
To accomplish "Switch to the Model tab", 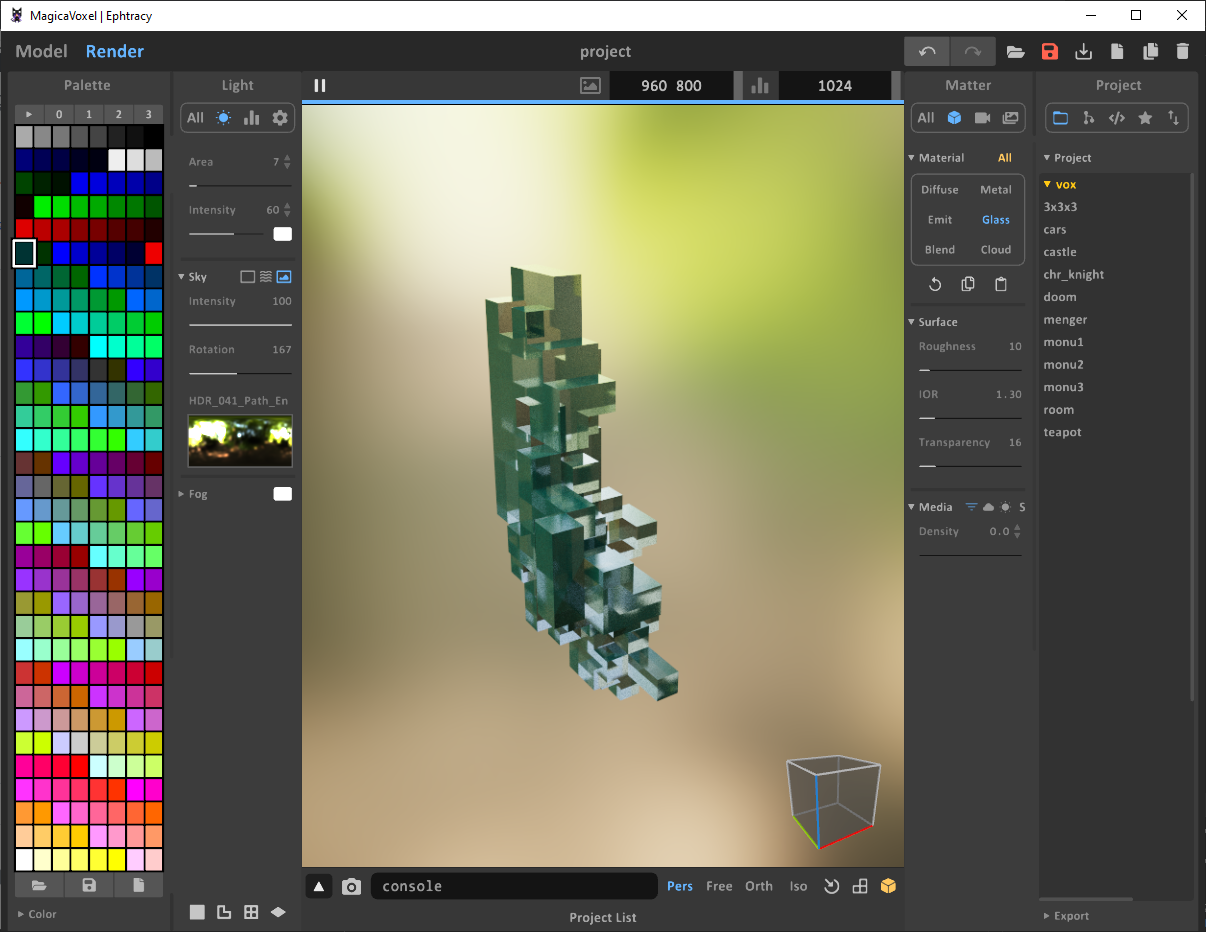I will click(42, 52).
